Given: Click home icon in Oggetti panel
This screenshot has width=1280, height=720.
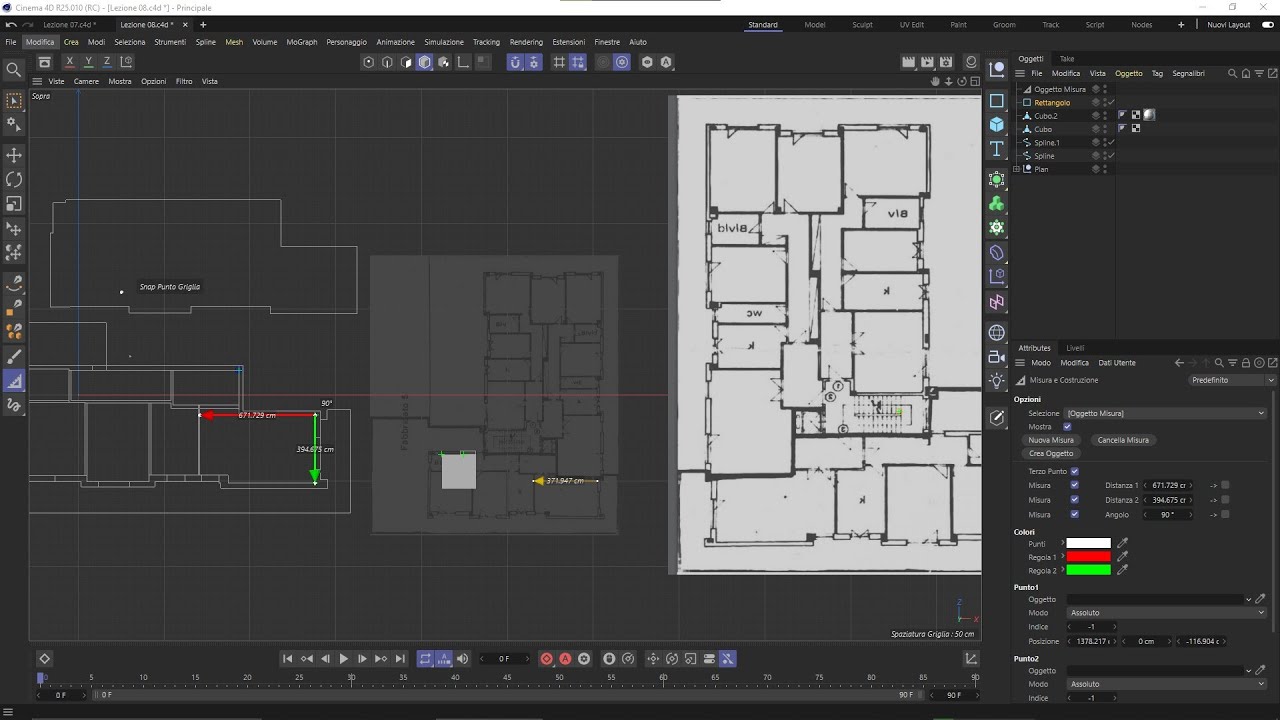Looking at the screenshot, I should point(1246,73).
